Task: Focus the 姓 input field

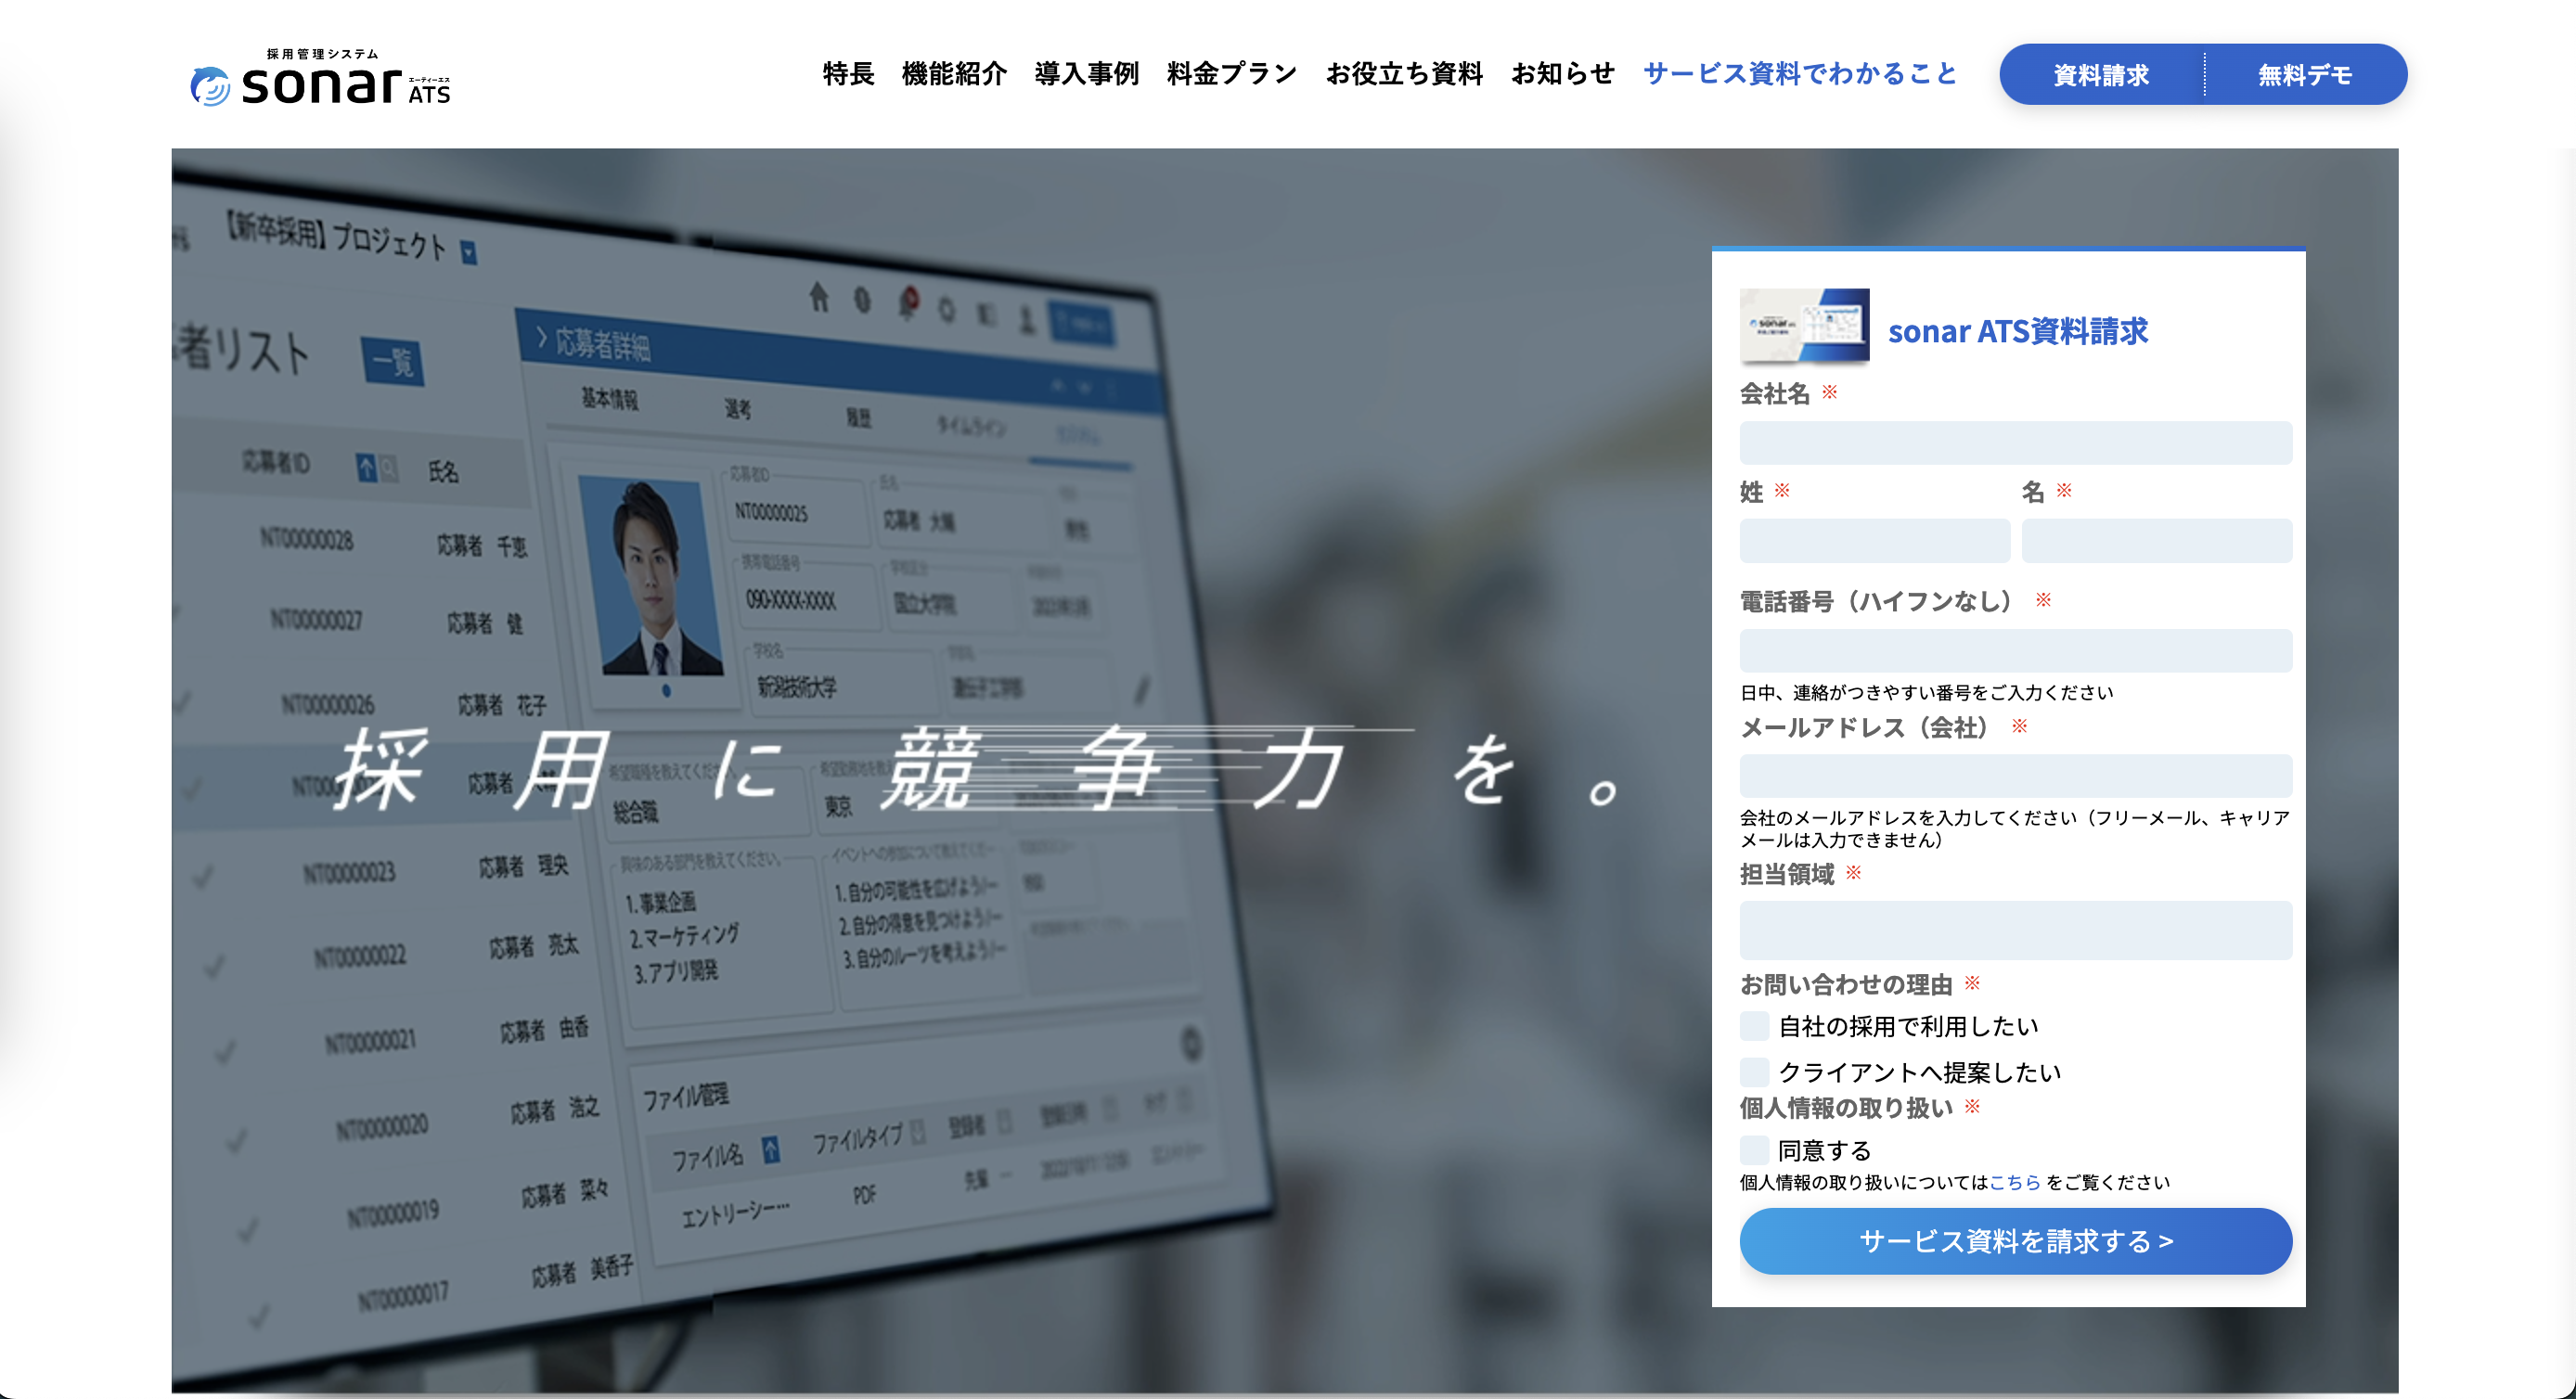Action: pyautogui.click(x=1875, y=541)
